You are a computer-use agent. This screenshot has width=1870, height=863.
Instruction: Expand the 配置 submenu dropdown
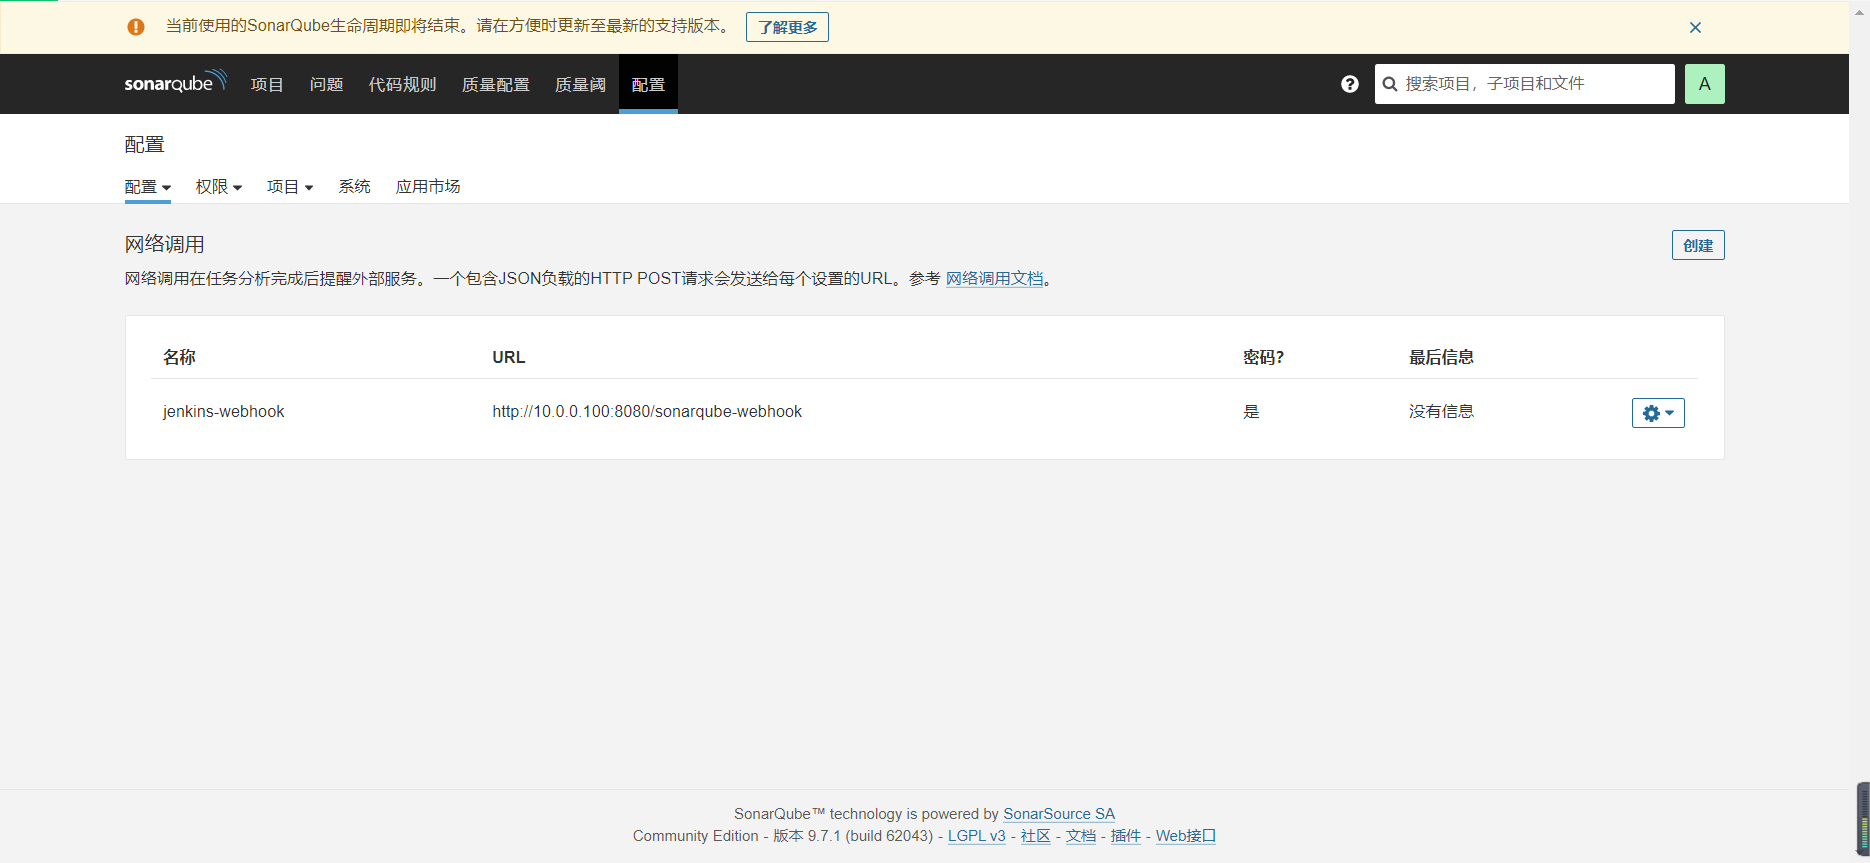click(148, 187)
